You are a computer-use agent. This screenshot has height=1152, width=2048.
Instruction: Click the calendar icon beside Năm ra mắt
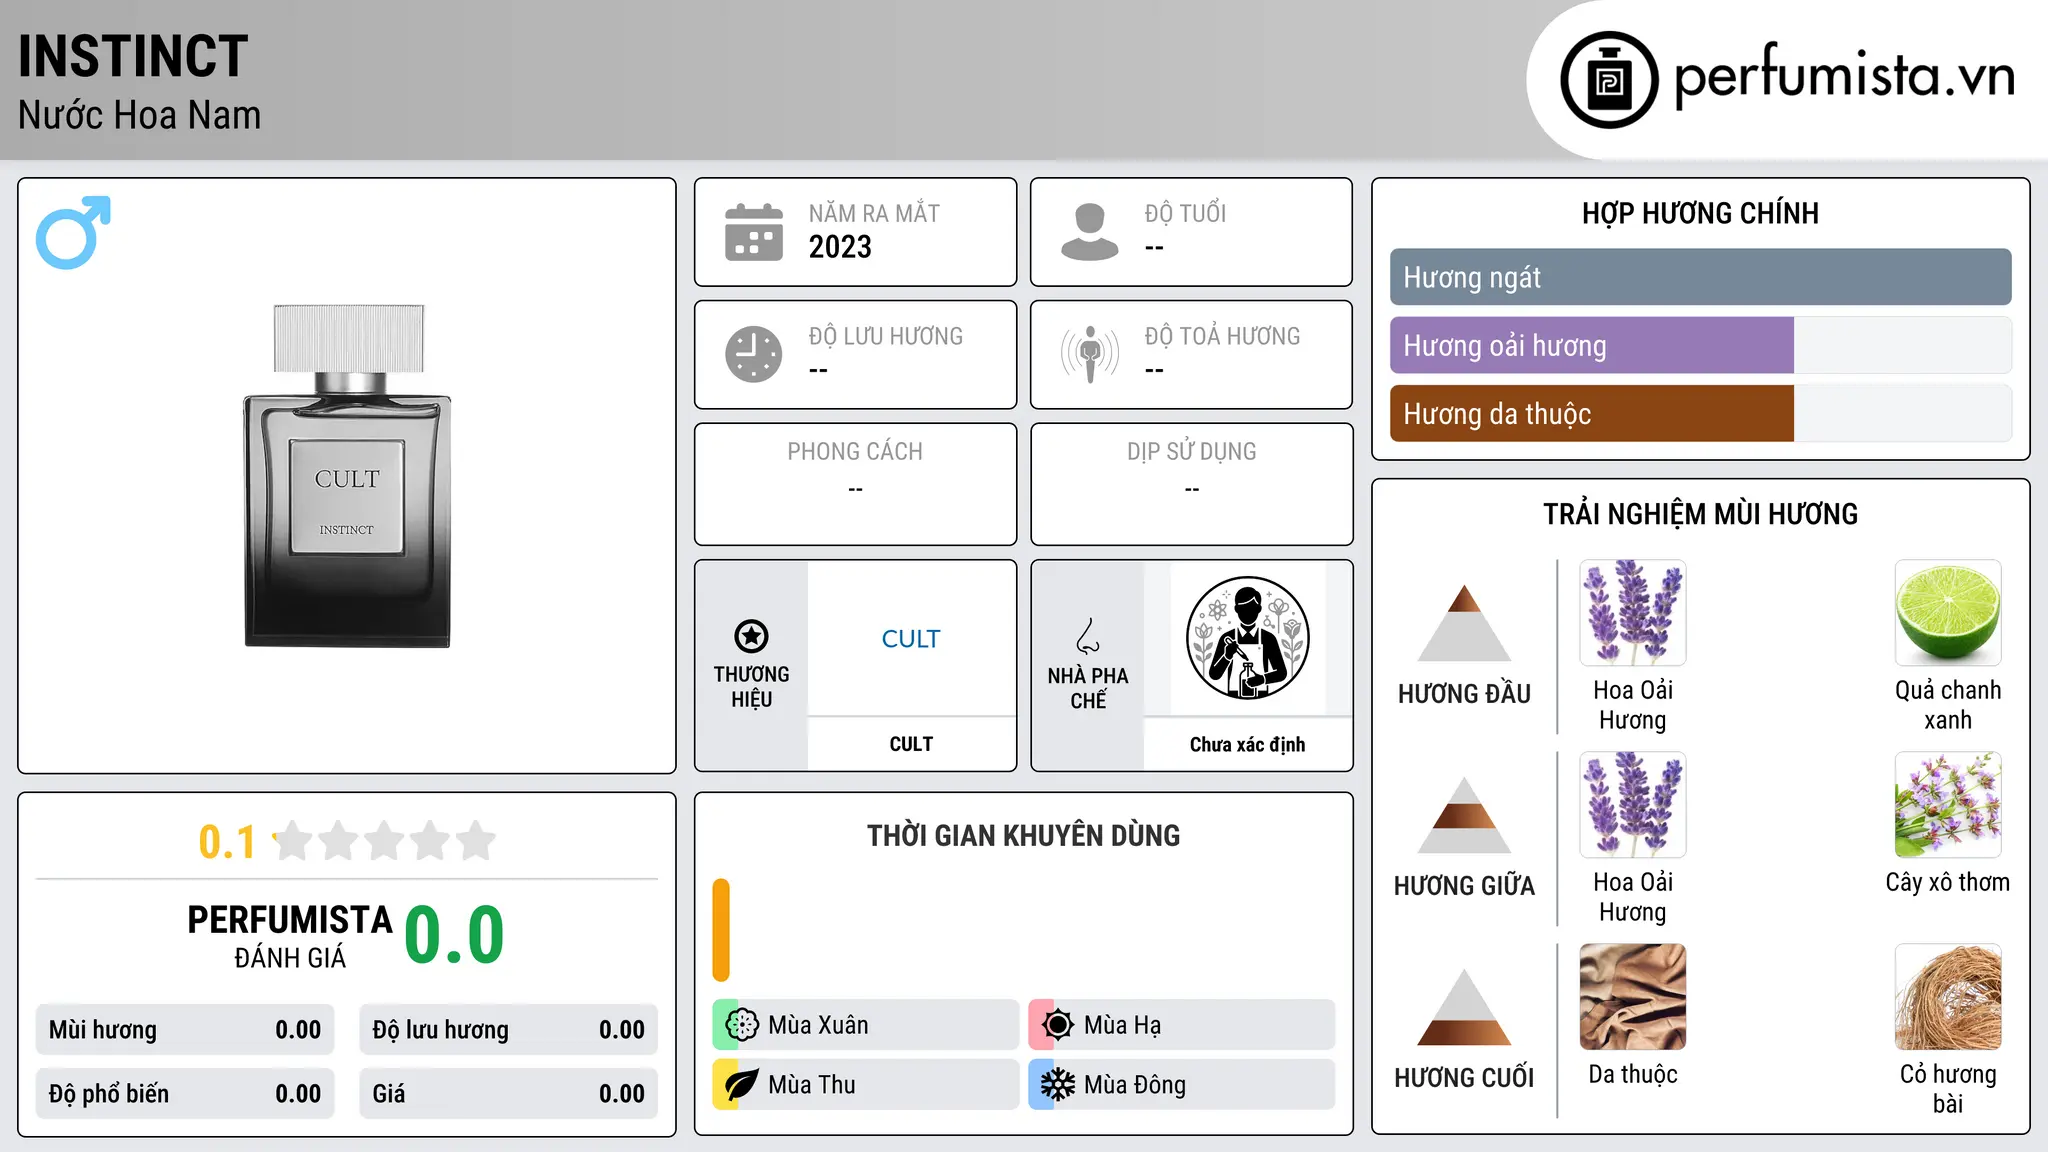click(754, 232)
